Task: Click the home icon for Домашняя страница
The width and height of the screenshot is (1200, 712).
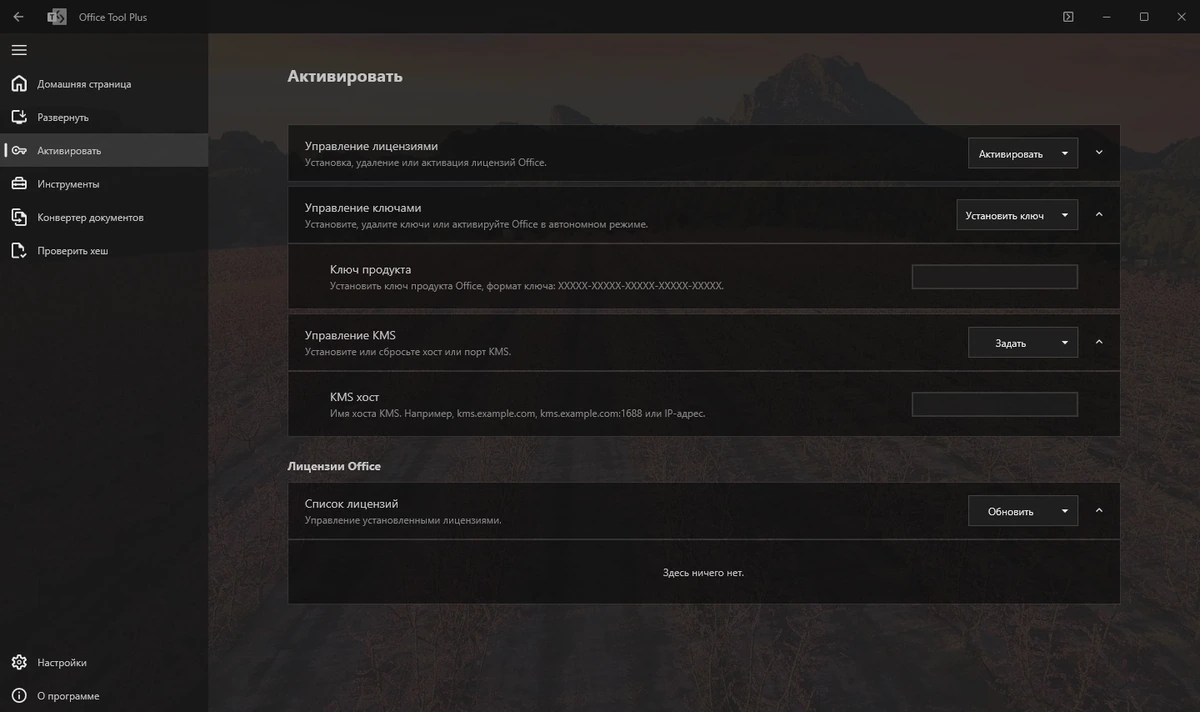Action: click(19, 84)
